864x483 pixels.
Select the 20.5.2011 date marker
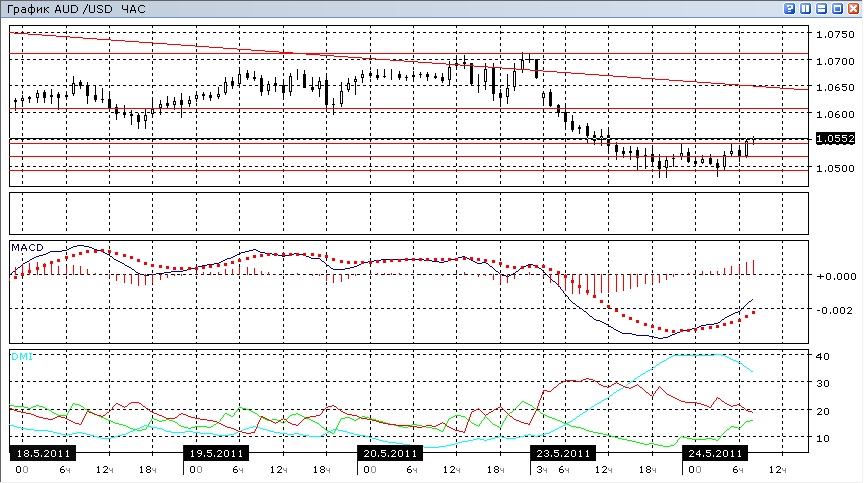pos(390,453)
